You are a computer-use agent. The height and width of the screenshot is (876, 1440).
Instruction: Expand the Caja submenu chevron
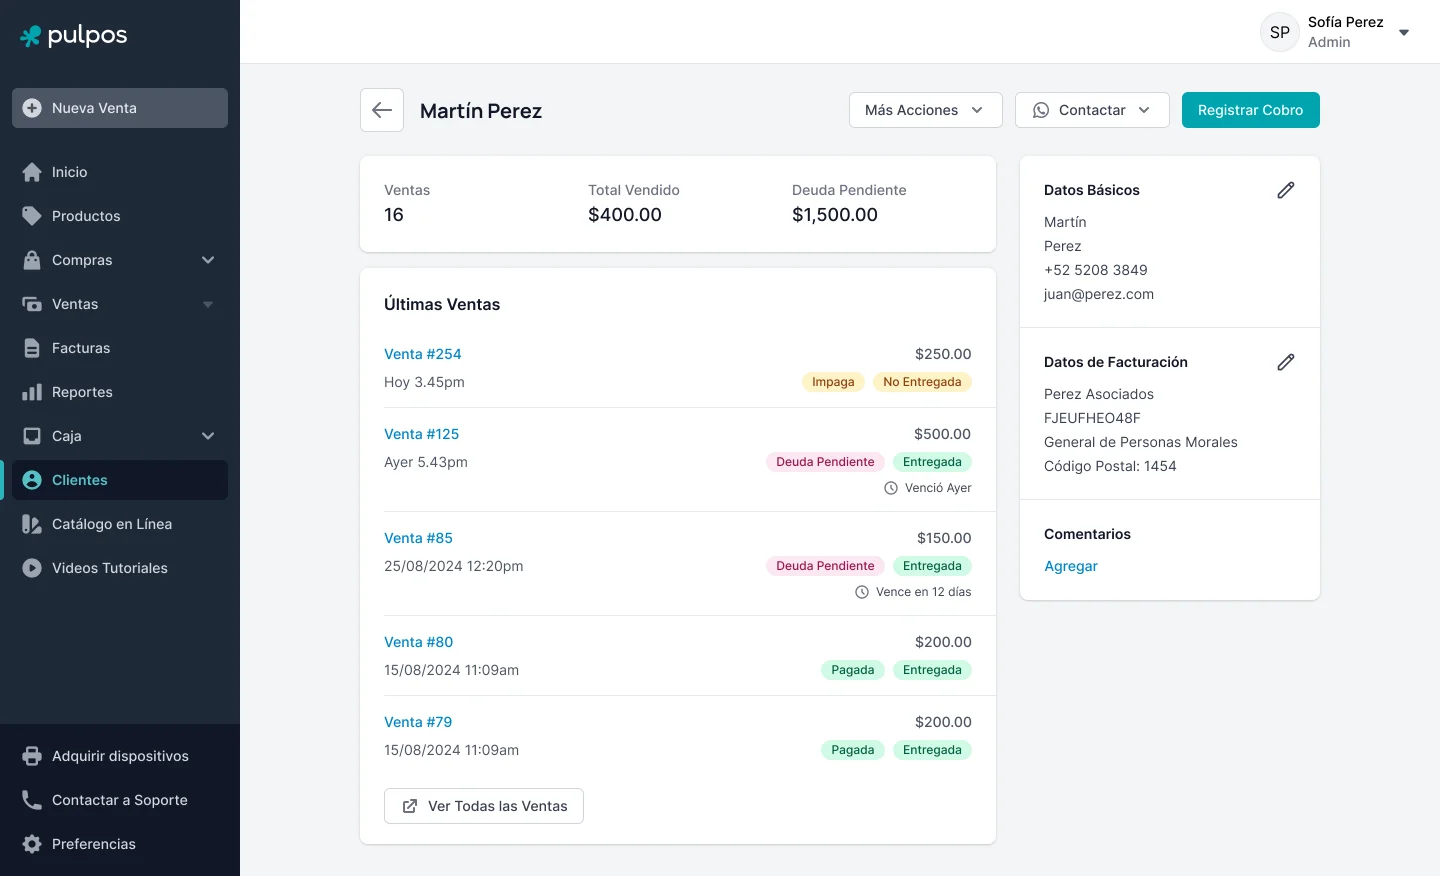(x=208, y=436)
